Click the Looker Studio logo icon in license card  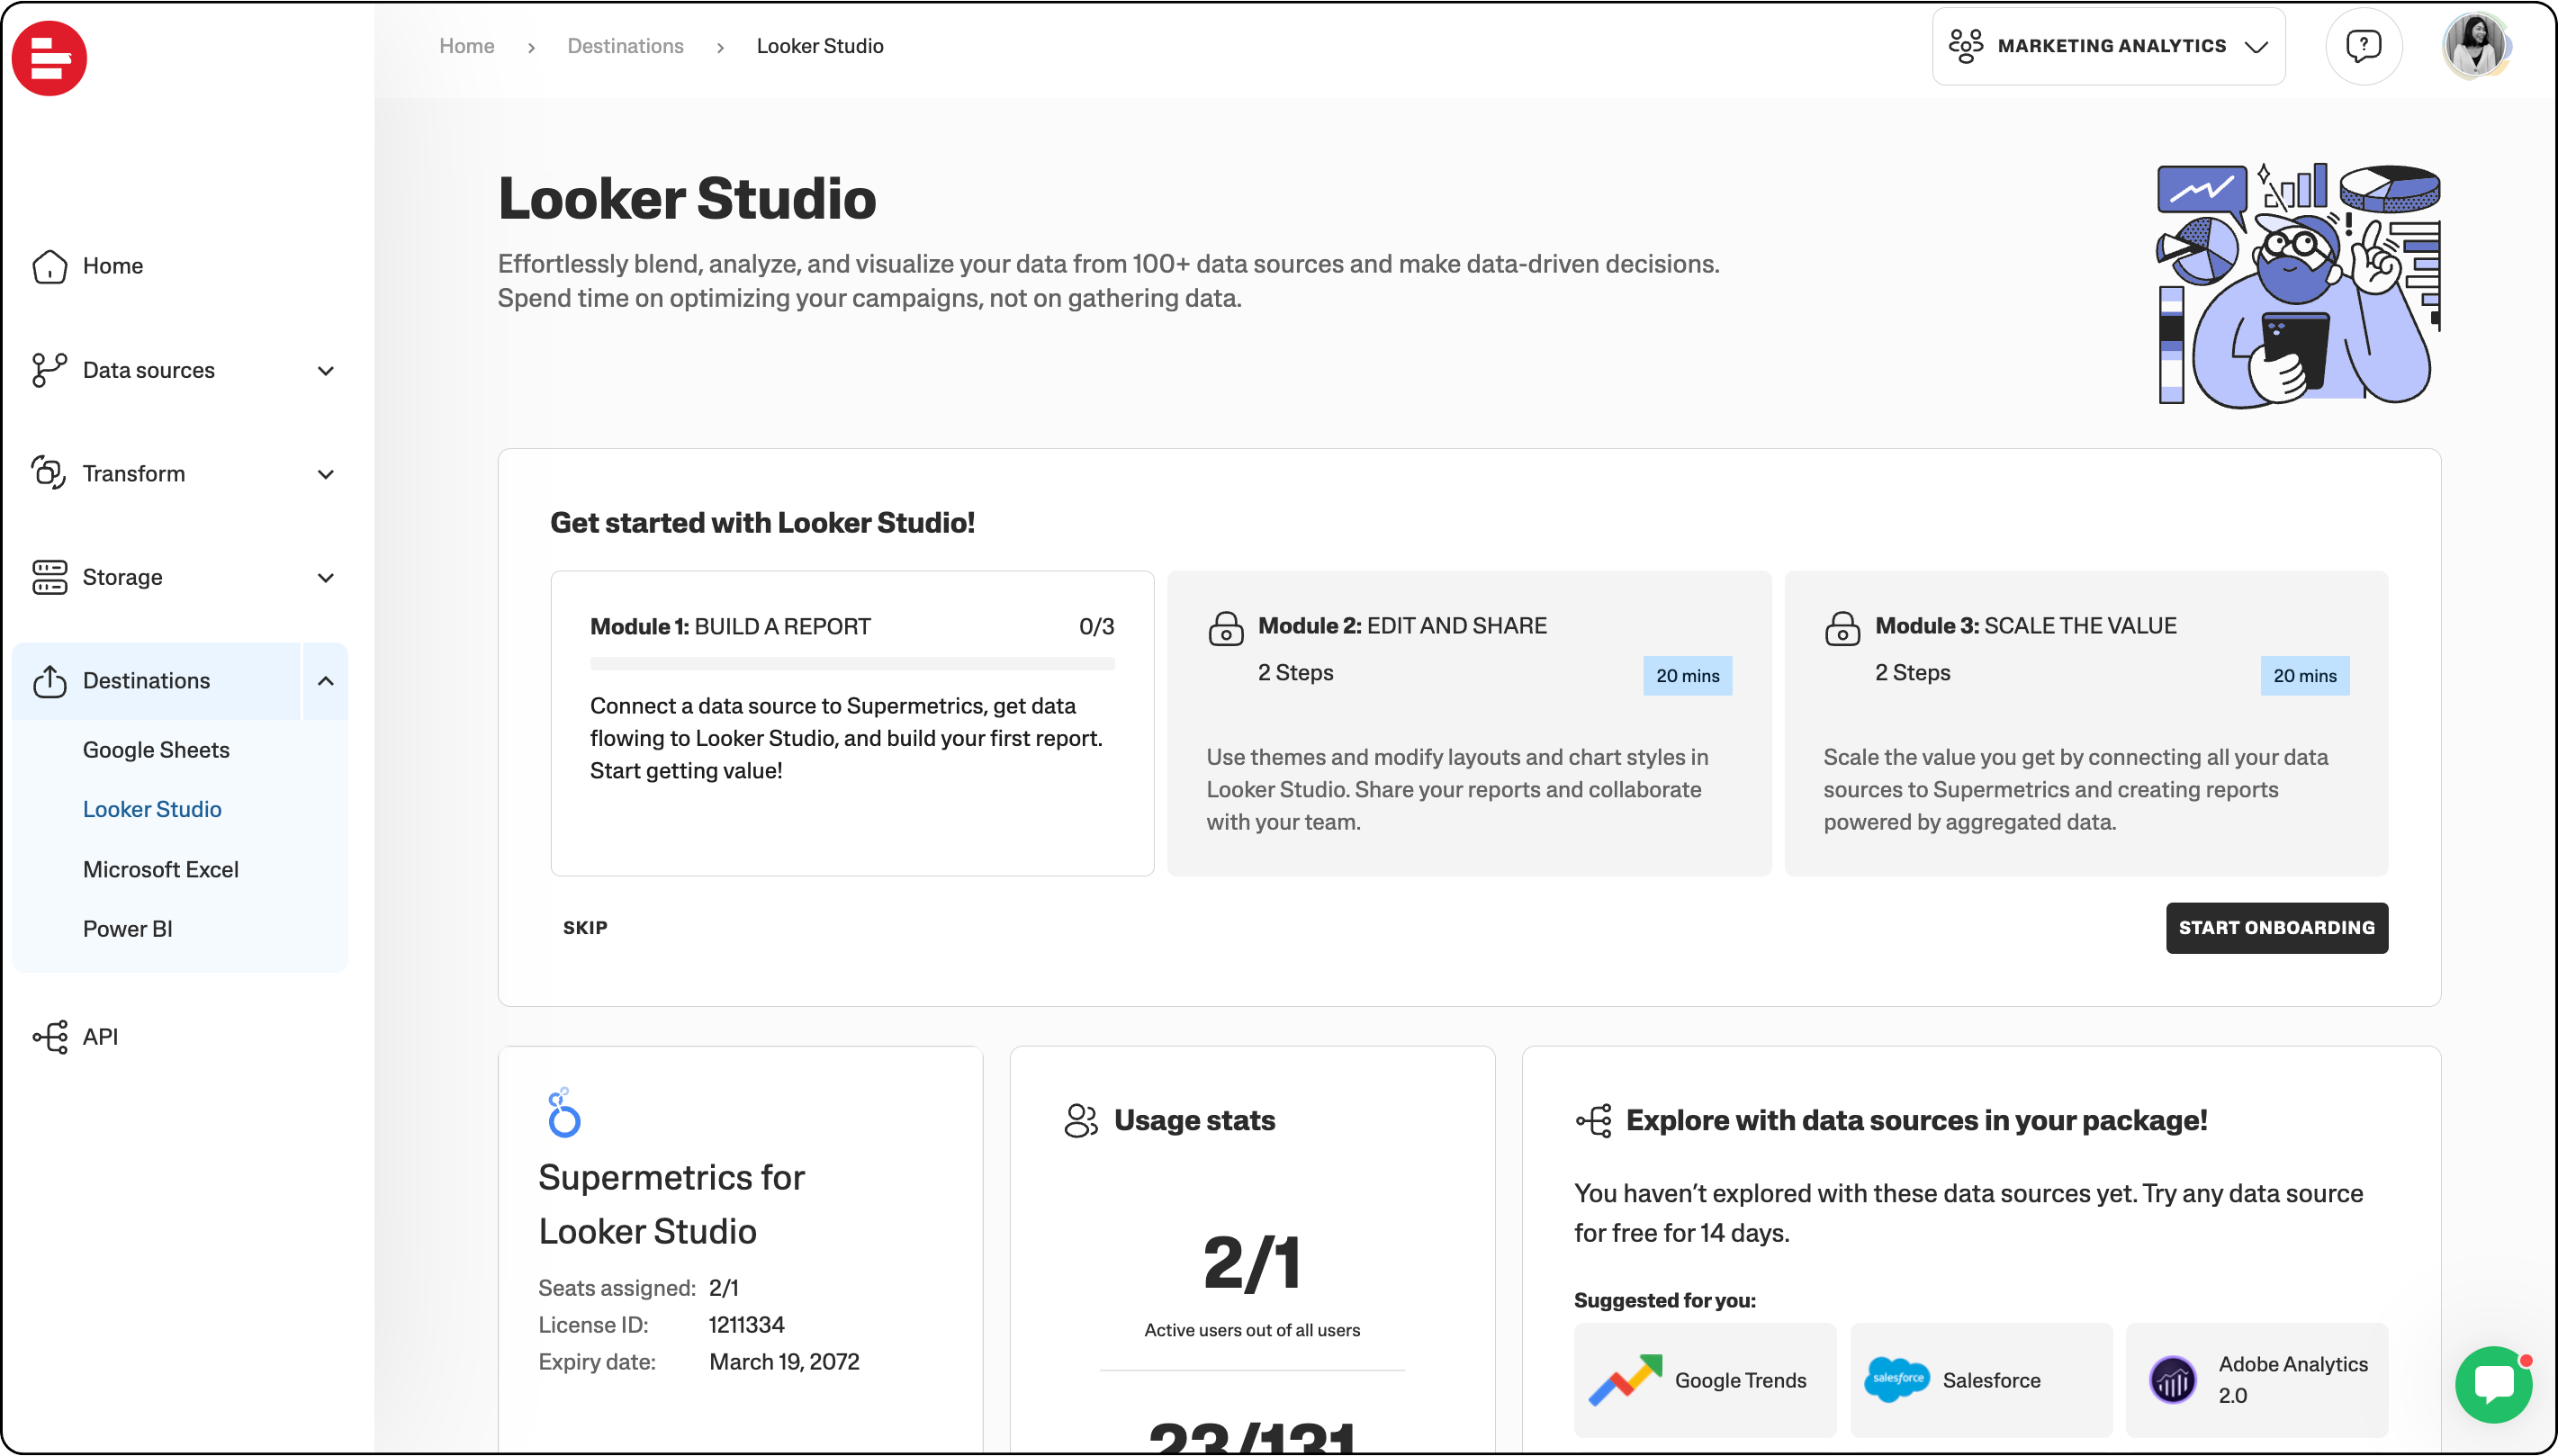pos(564,1113)
